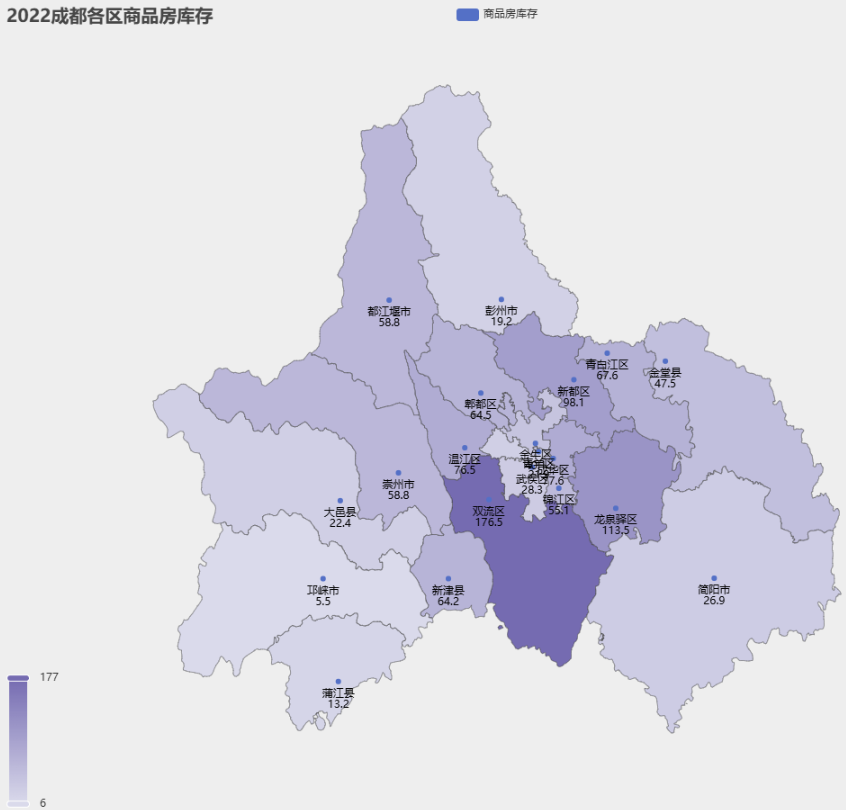Click the 简阳市 region label
This screenshot has width=846, height=810.
pyautogui.click(x=714, y=590)
